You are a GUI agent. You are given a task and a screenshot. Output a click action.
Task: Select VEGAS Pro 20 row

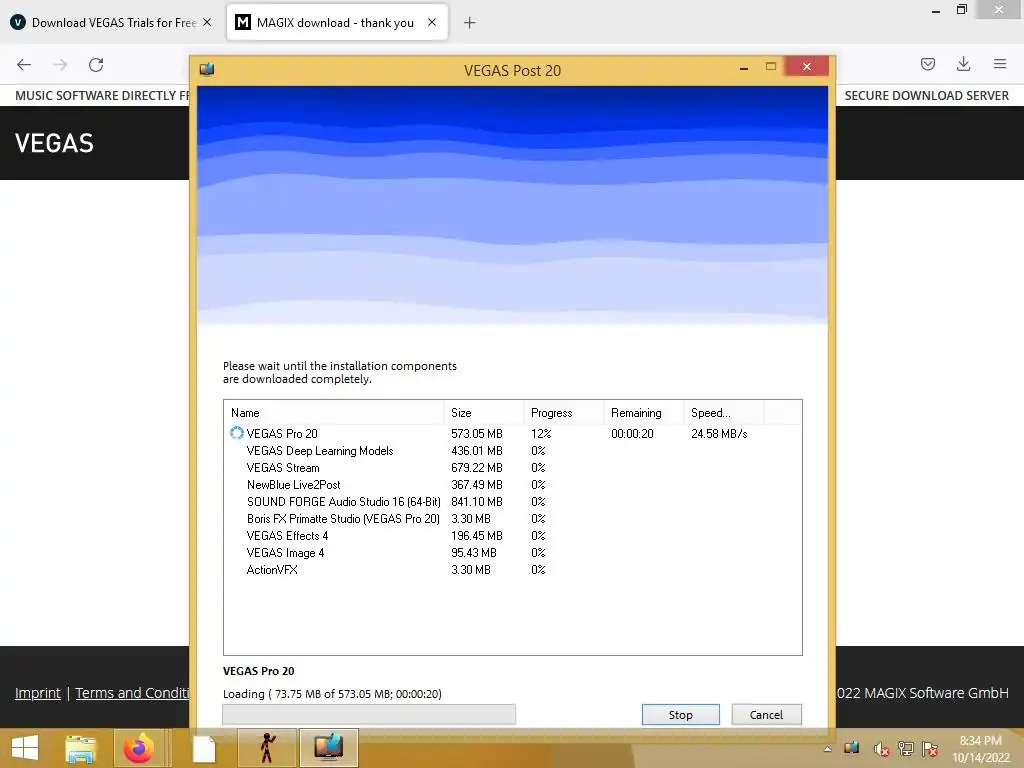click(x=512, y=434)
